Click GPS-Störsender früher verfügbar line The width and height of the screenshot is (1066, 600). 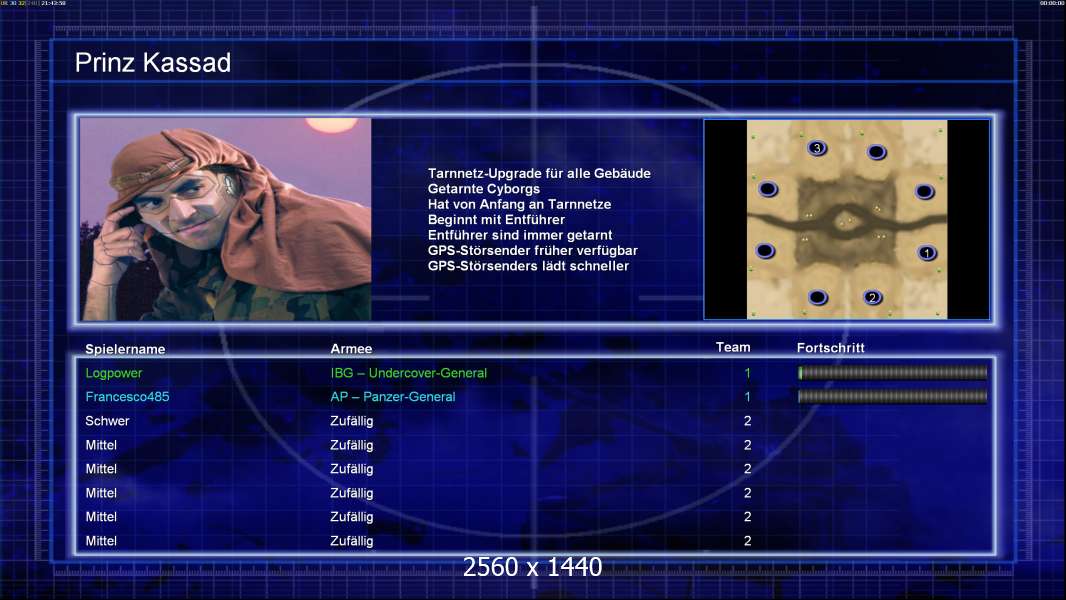tap(532, 250)
